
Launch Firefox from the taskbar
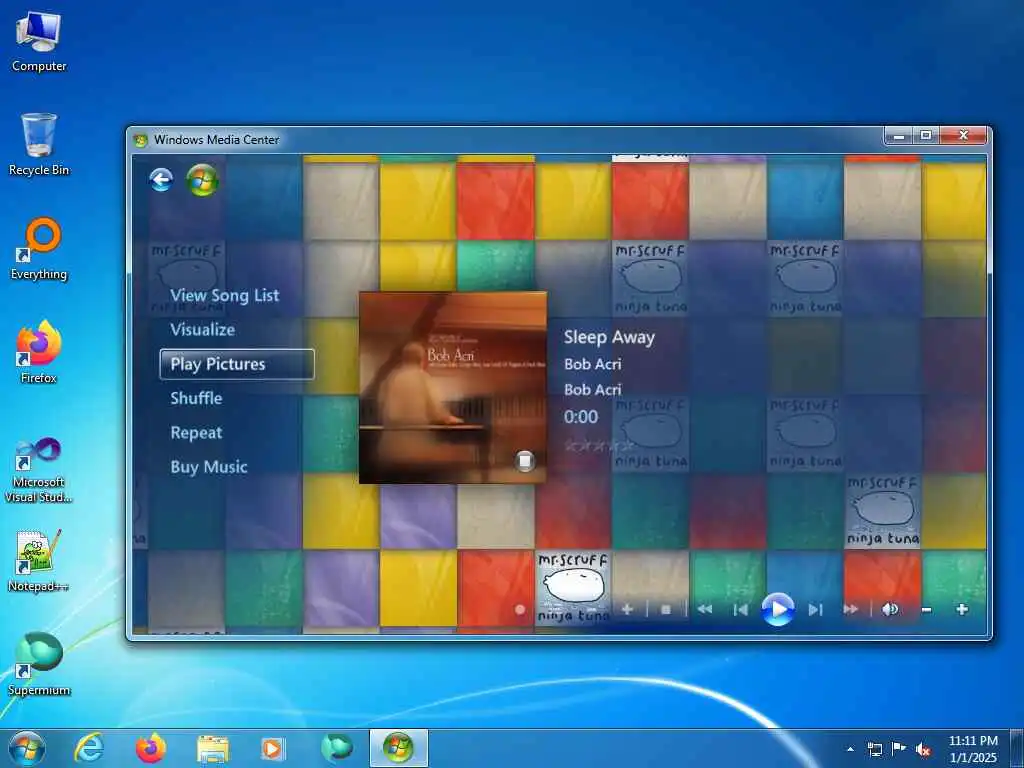151,748
